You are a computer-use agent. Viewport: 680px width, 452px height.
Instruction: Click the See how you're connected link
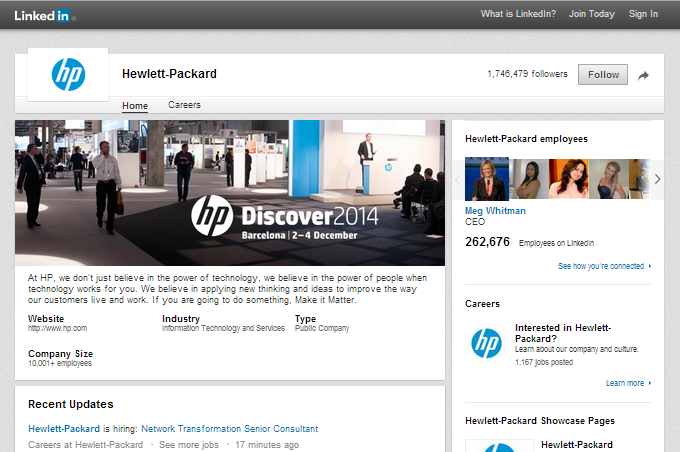tap(600, 267)
